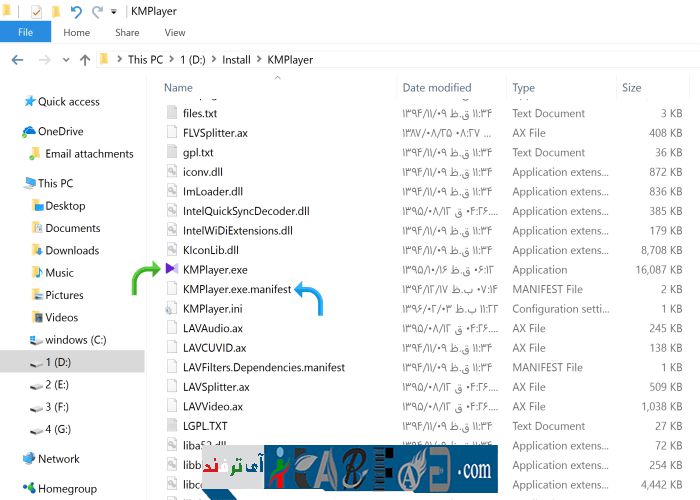Open the recent locations dropdown arrow
This screenshot has height=500, width=700.
coord(64,60)
